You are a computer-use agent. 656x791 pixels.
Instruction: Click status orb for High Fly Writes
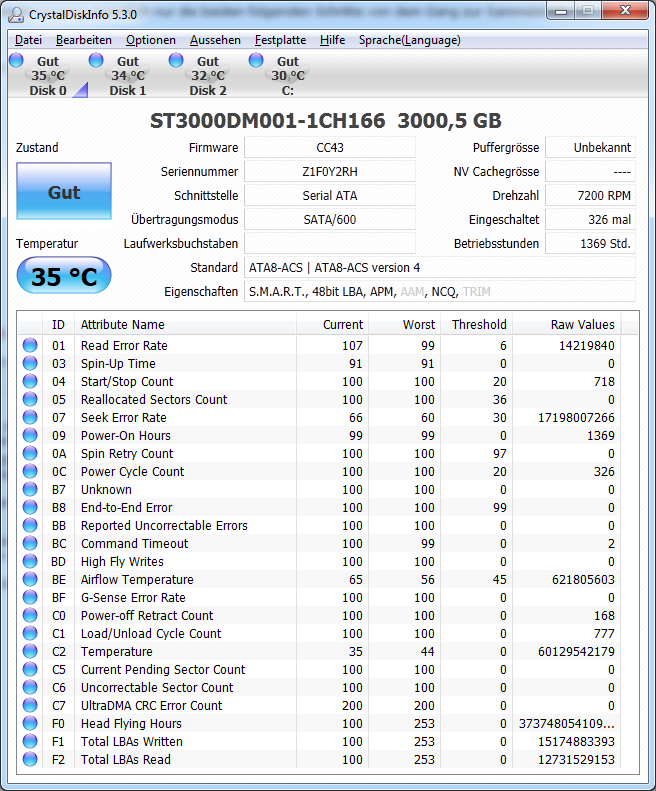point(30,561)
